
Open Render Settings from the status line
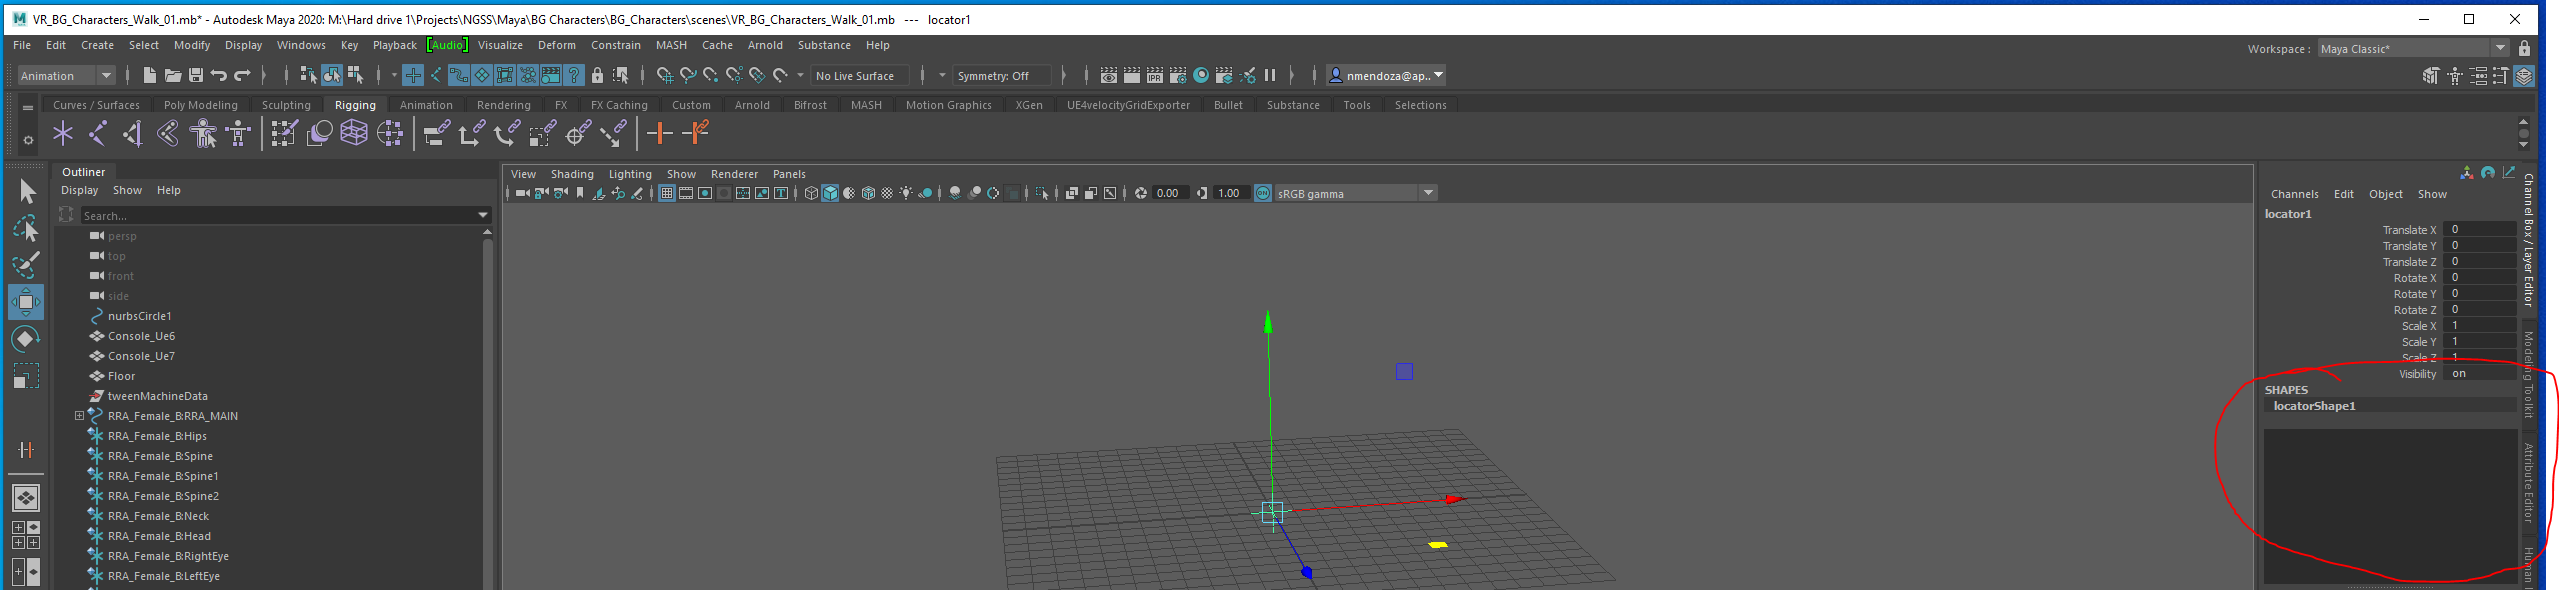pos(1178,75)
